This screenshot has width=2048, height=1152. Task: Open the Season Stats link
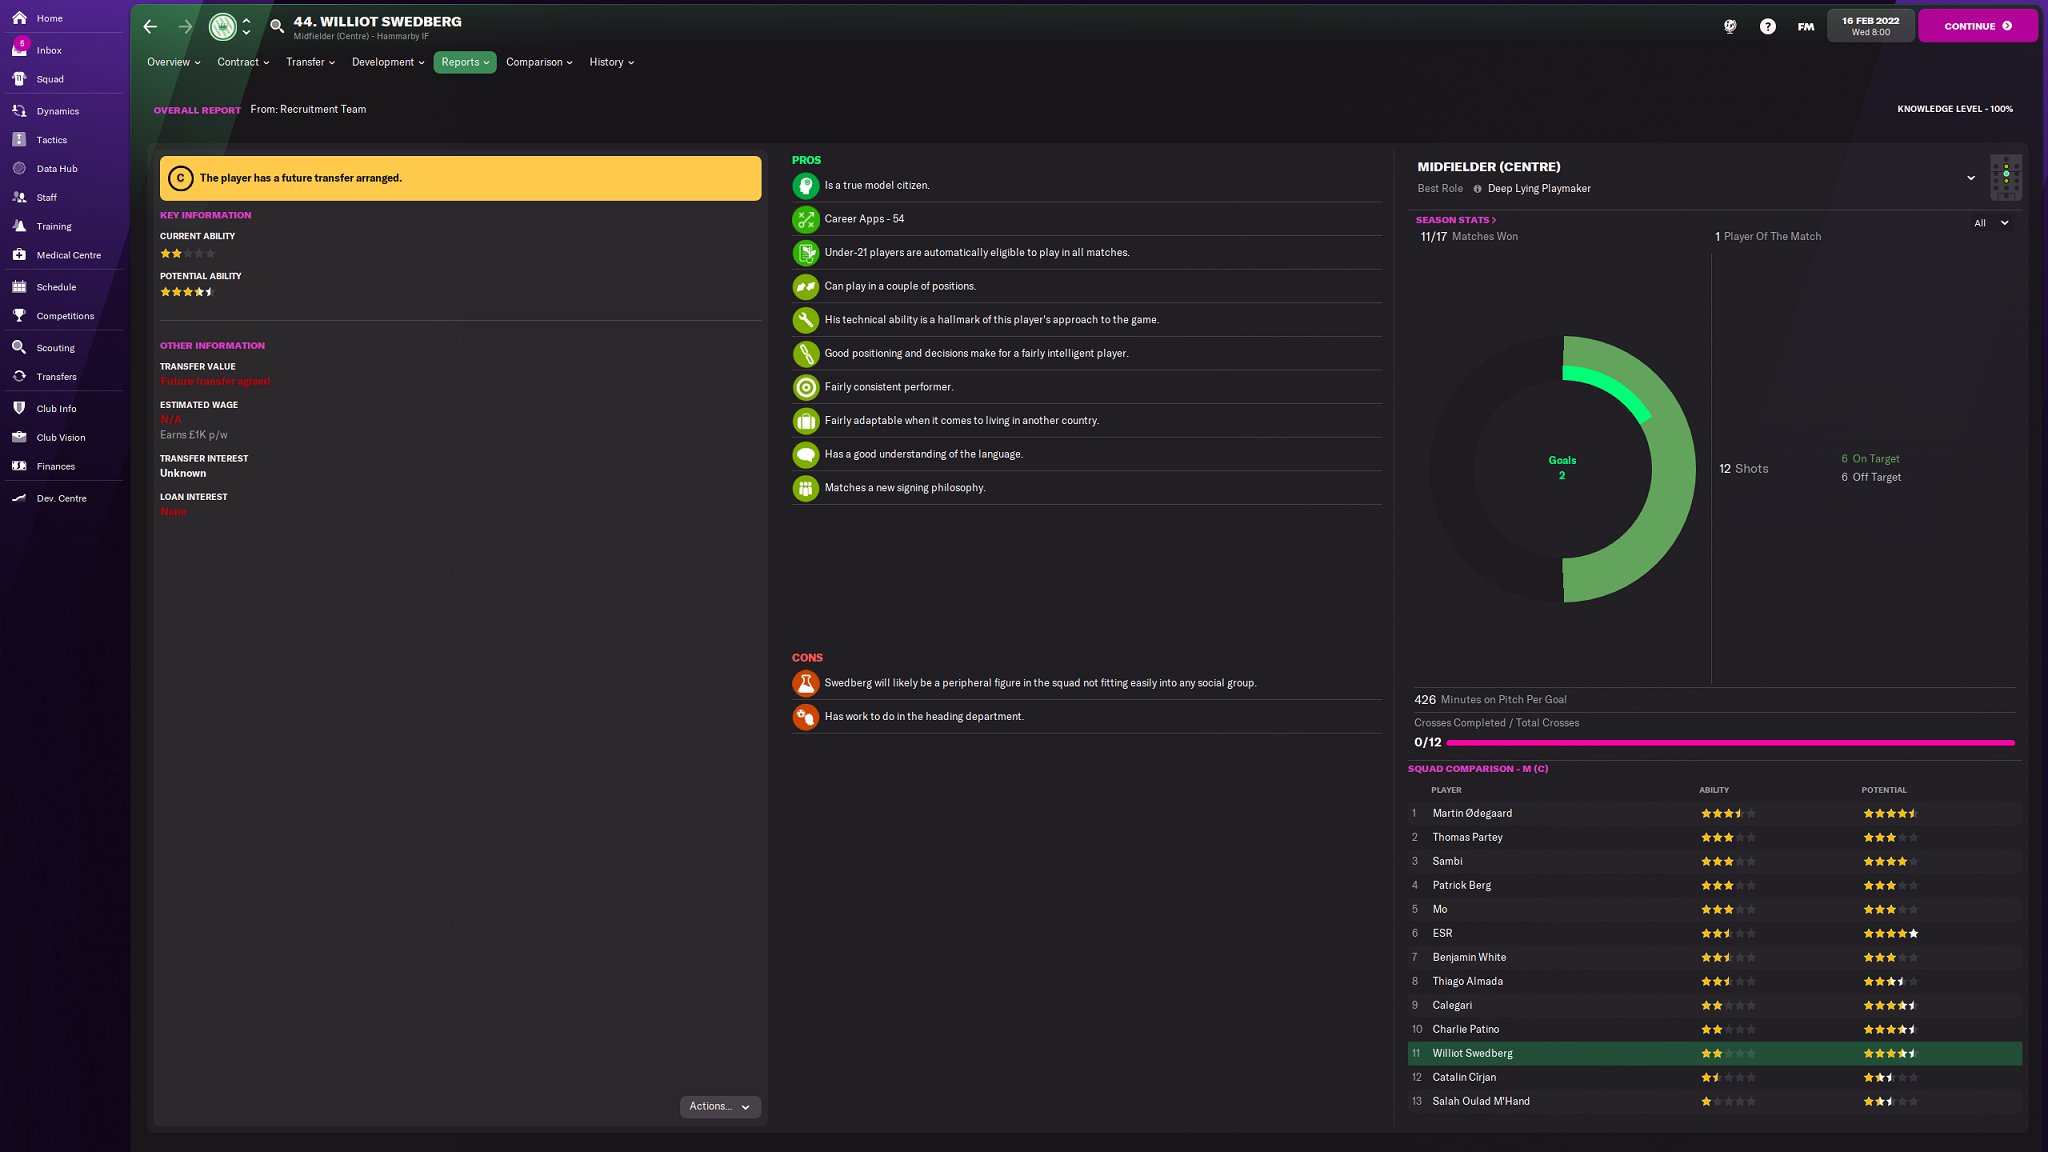1455,220
